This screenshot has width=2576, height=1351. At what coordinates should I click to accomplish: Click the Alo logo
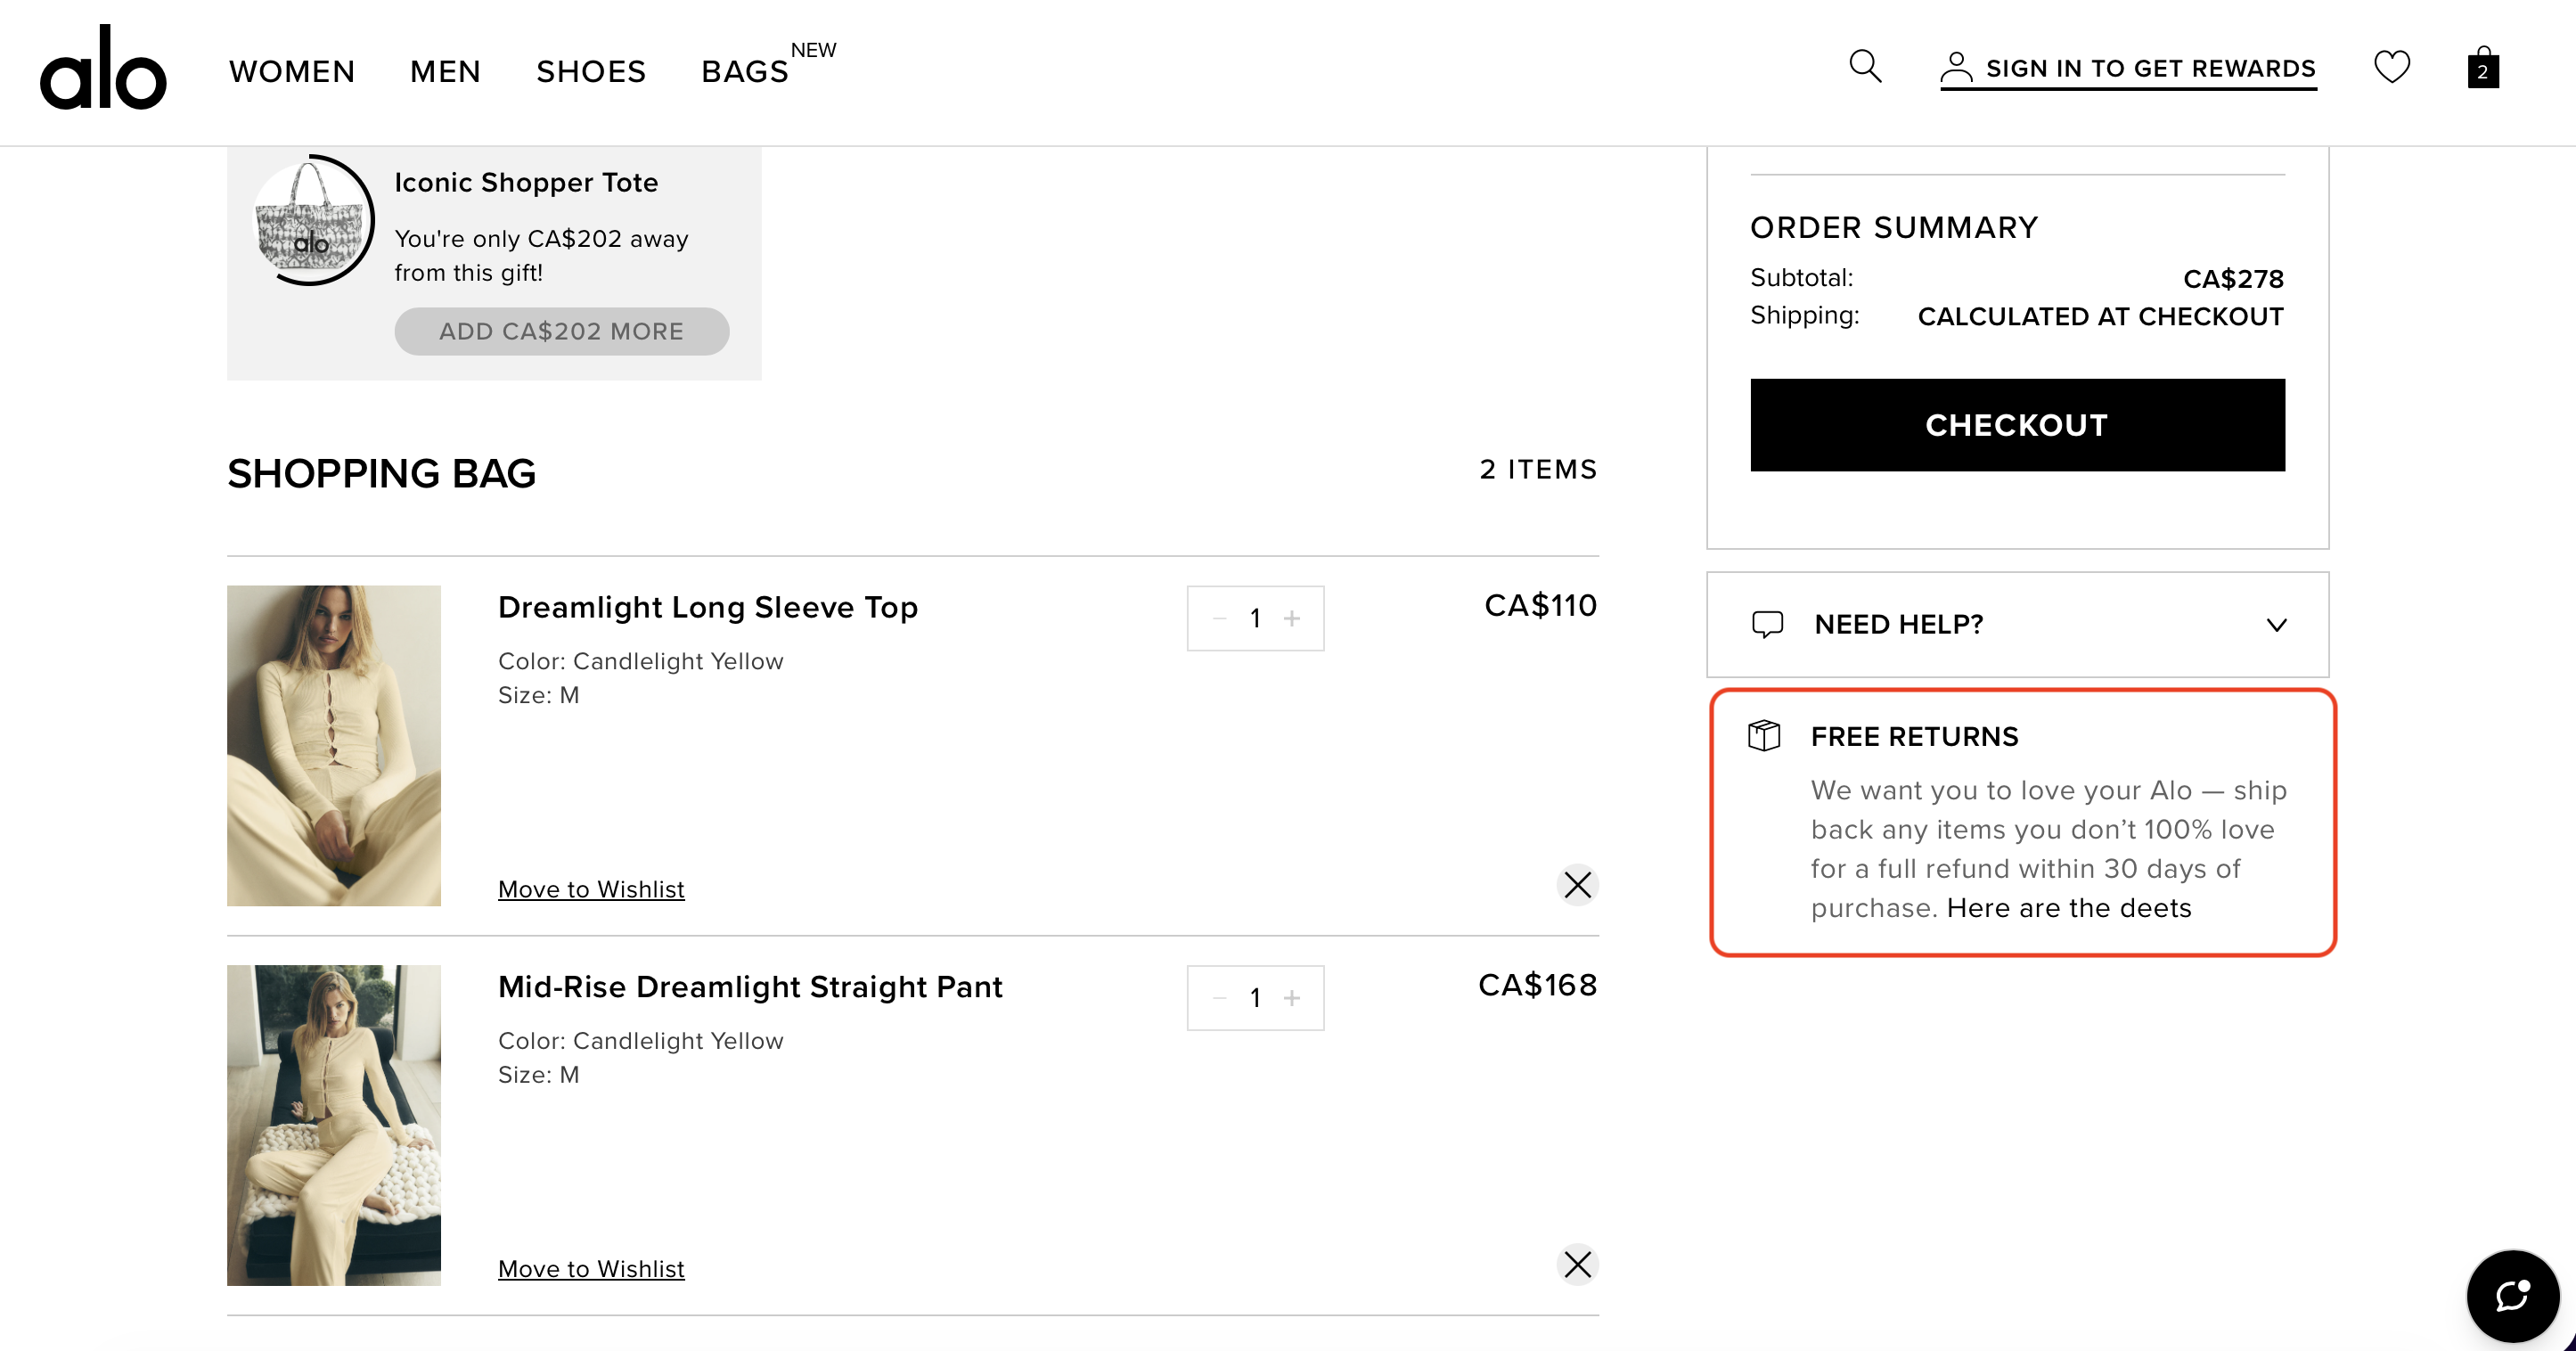[x=103, y=69]
